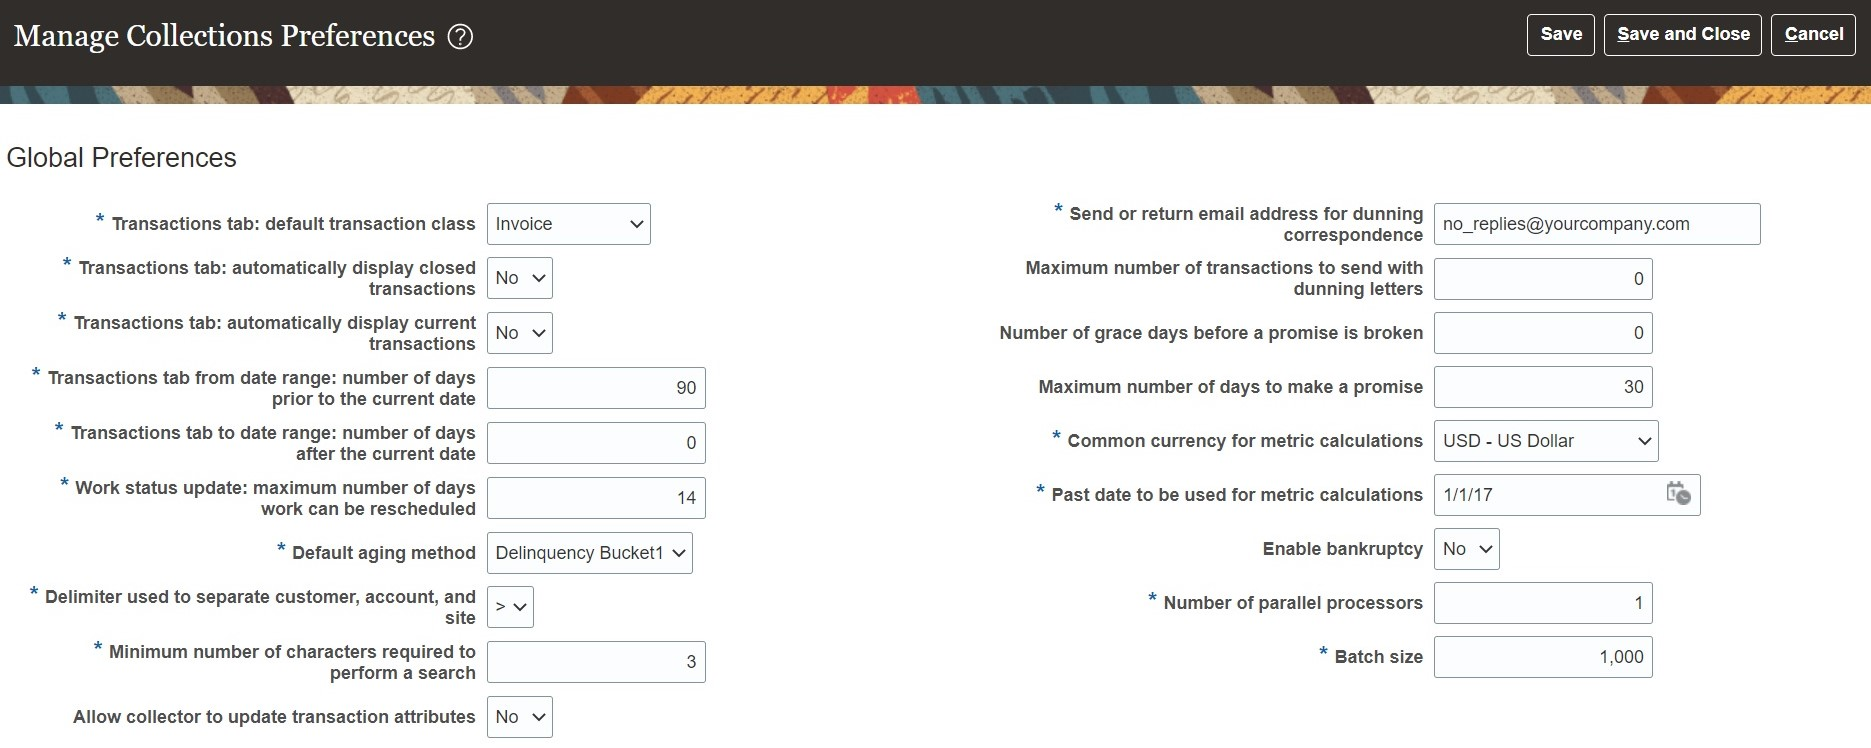The image size is (1871, 748).
Task: Open Default aging method dropdown
Action: [589, 553]
